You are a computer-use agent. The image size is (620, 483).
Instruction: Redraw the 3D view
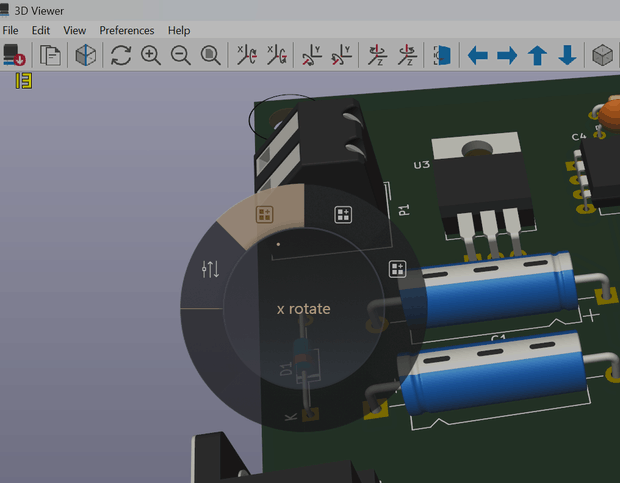click(x=121, y=55)
